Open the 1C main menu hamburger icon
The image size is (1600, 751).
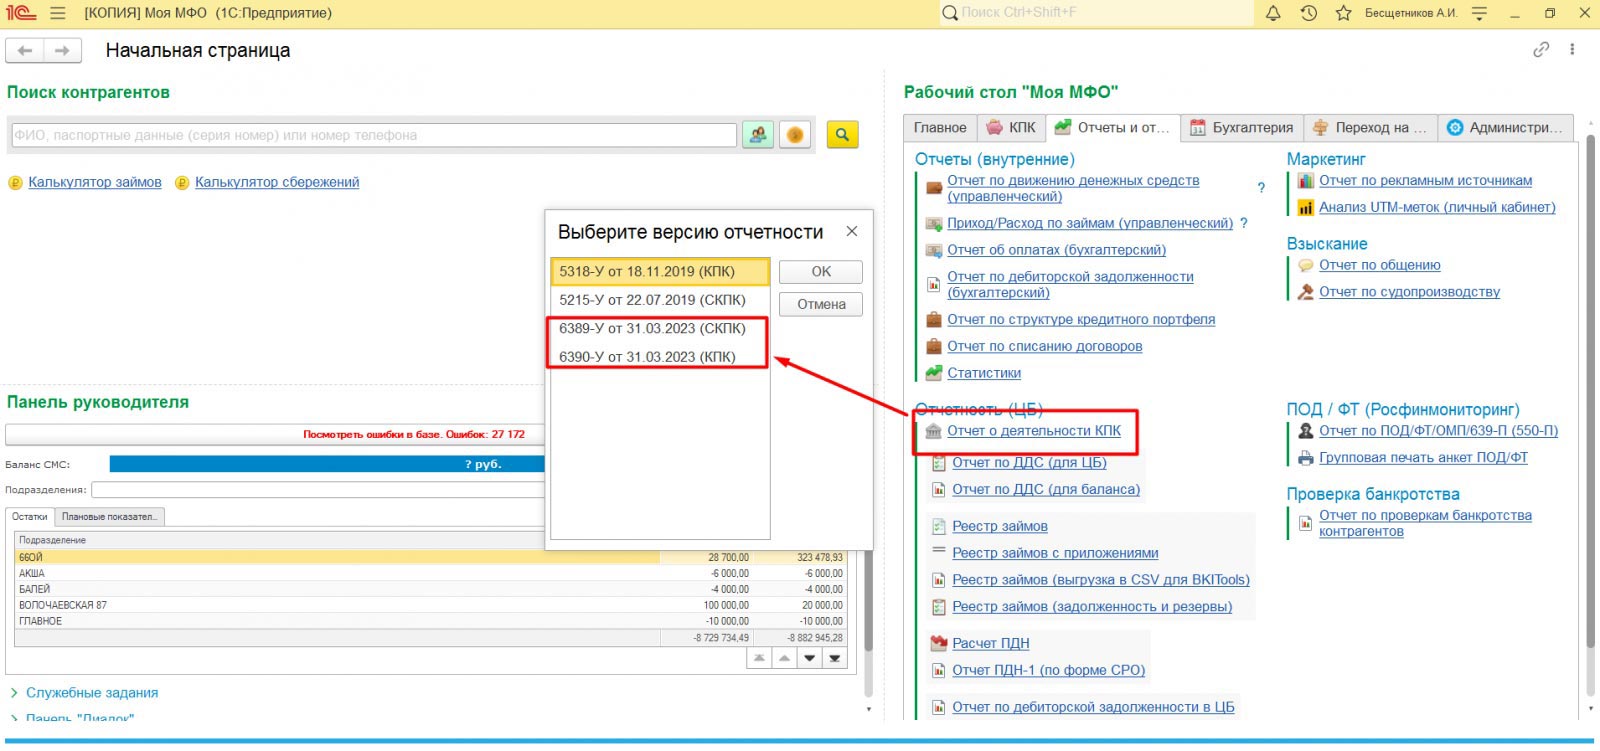[x=57, y=13]
